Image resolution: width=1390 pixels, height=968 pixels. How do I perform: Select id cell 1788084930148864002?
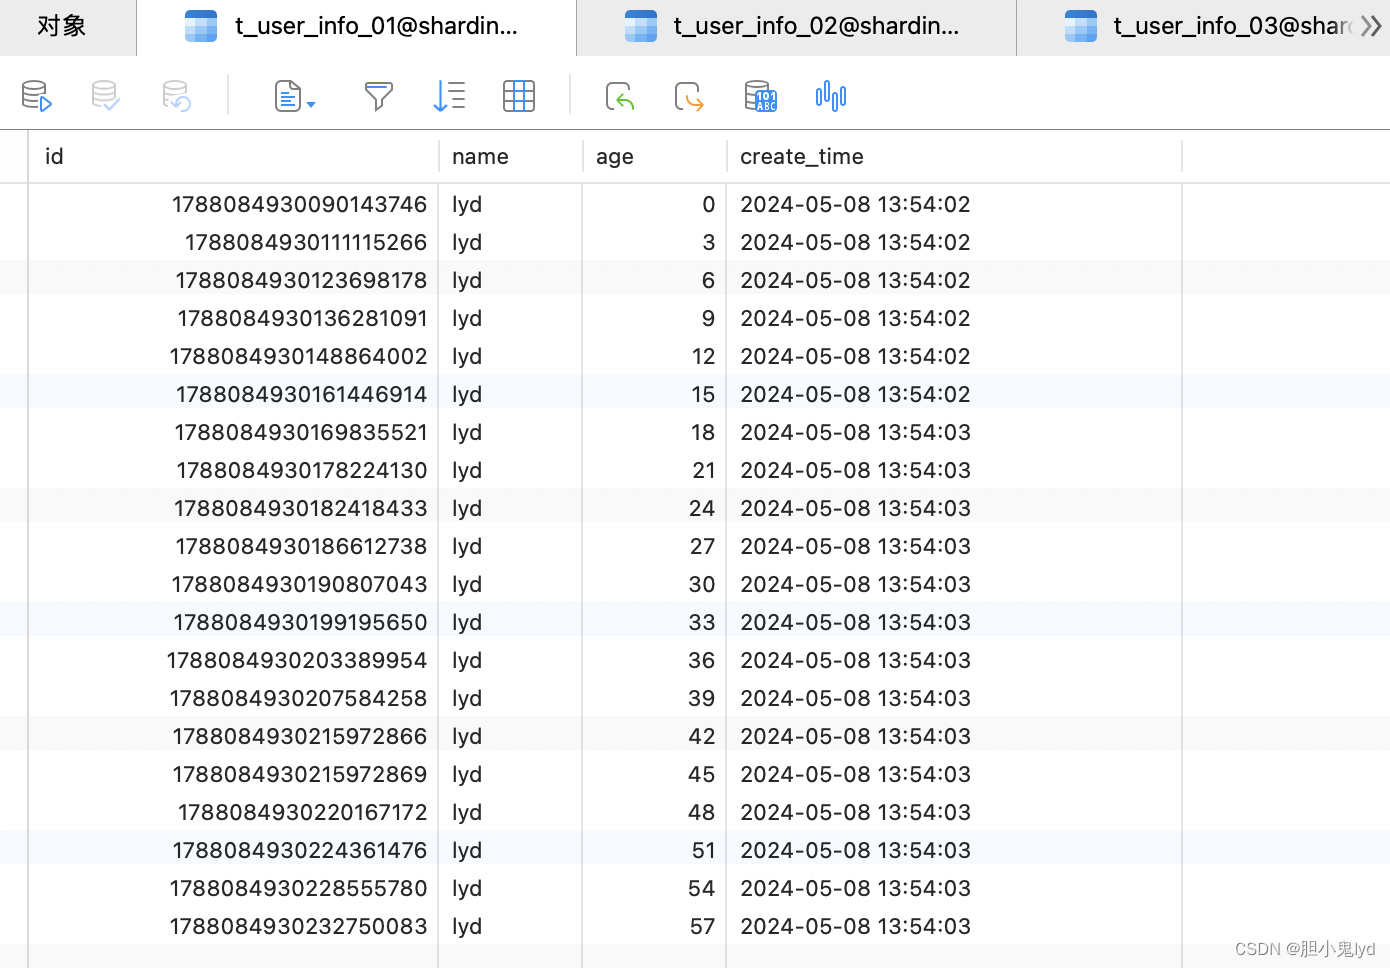(233, 356)
